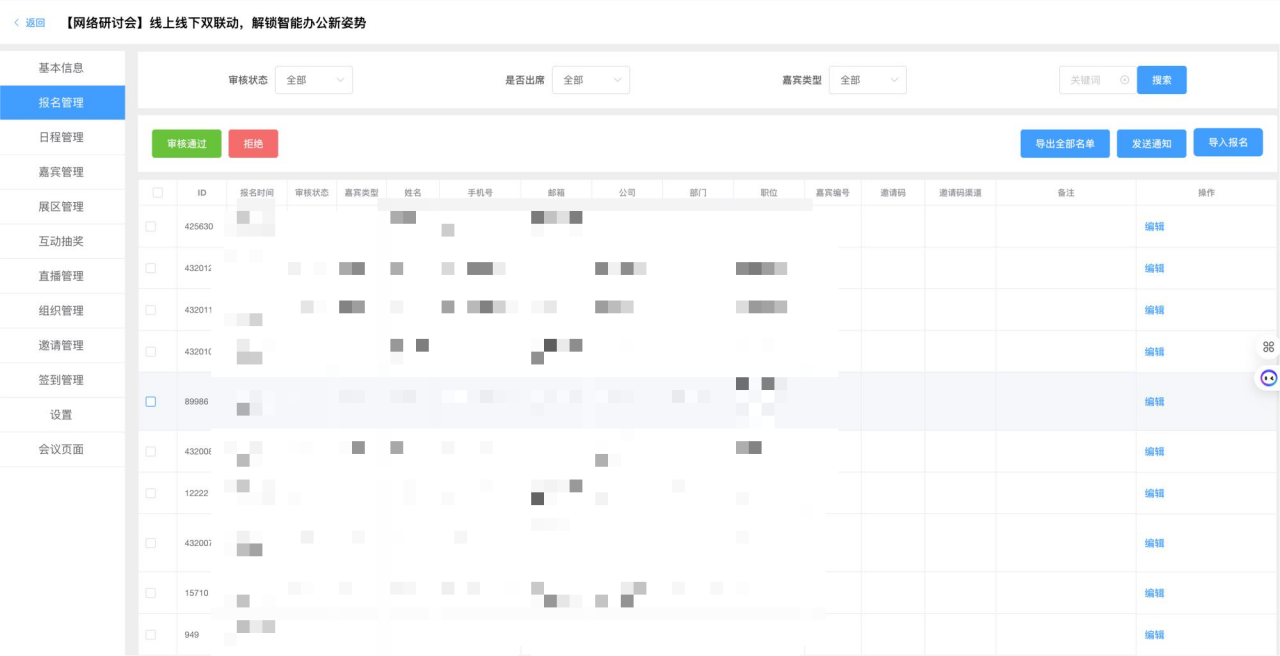Open 直播管理 in the sidebar

[61, 276]
